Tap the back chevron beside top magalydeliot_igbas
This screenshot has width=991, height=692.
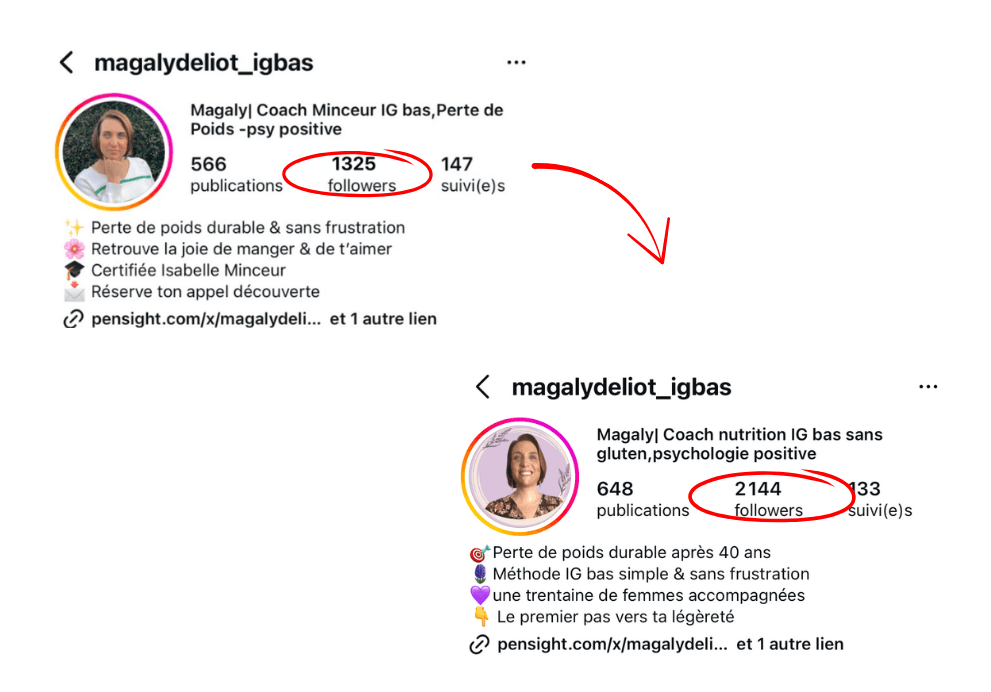click(x=66, y=63)
